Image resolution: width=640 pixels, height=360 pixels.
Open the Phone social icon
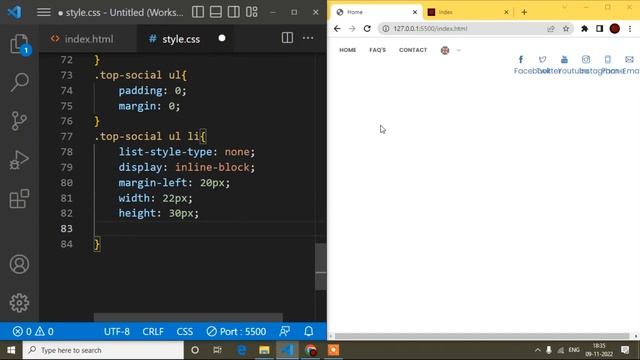coord(608,60)
